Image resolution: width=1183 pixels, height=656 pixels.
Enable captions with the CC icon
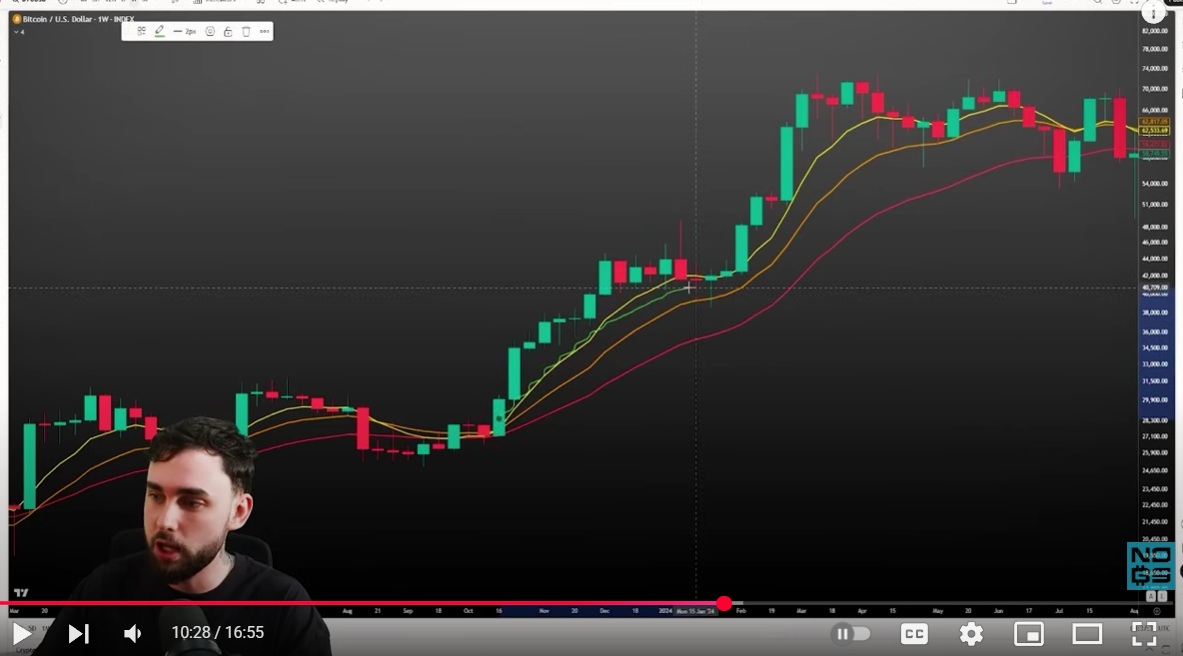(x=913, y=633)
